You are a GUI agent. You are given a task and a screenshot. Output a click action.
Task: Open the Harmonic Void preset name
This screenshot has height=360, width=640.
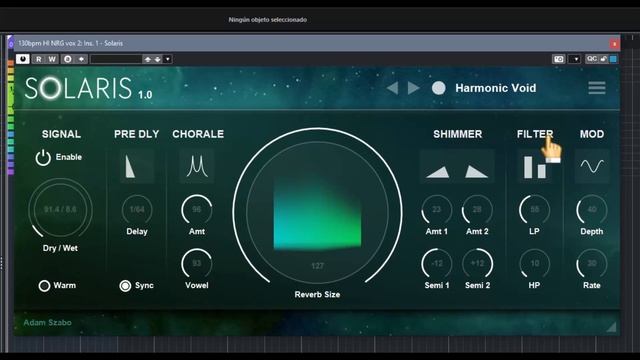tap(496, 88)
